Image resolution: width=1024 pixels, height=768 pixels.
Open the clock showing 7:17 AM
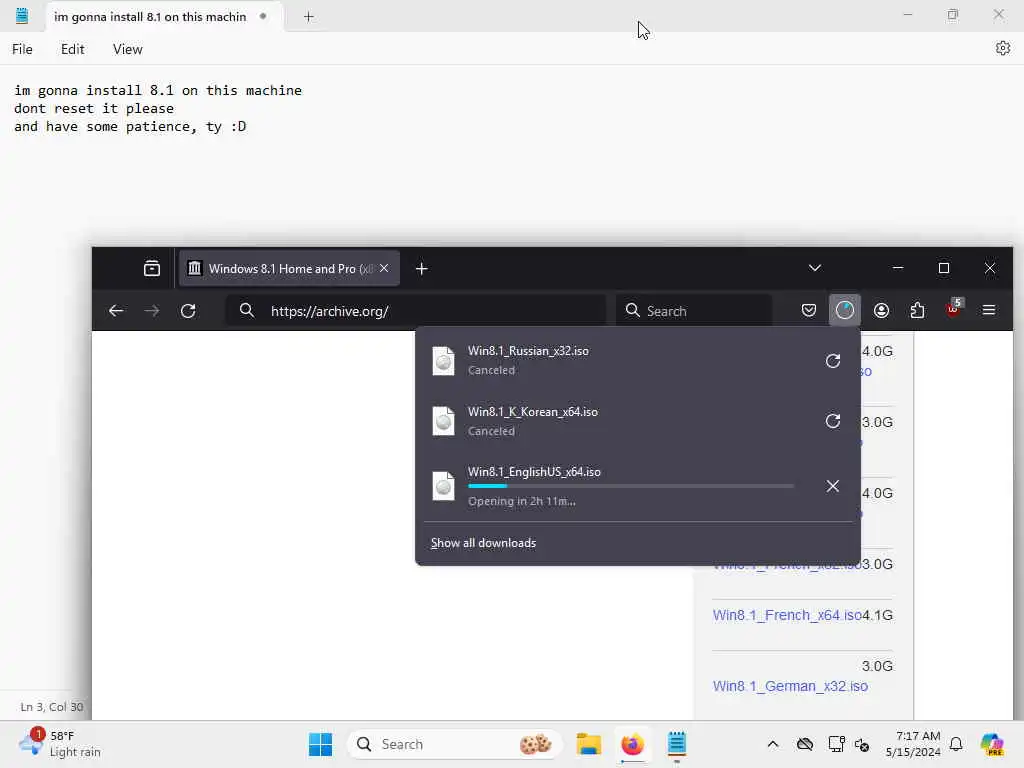913,744
